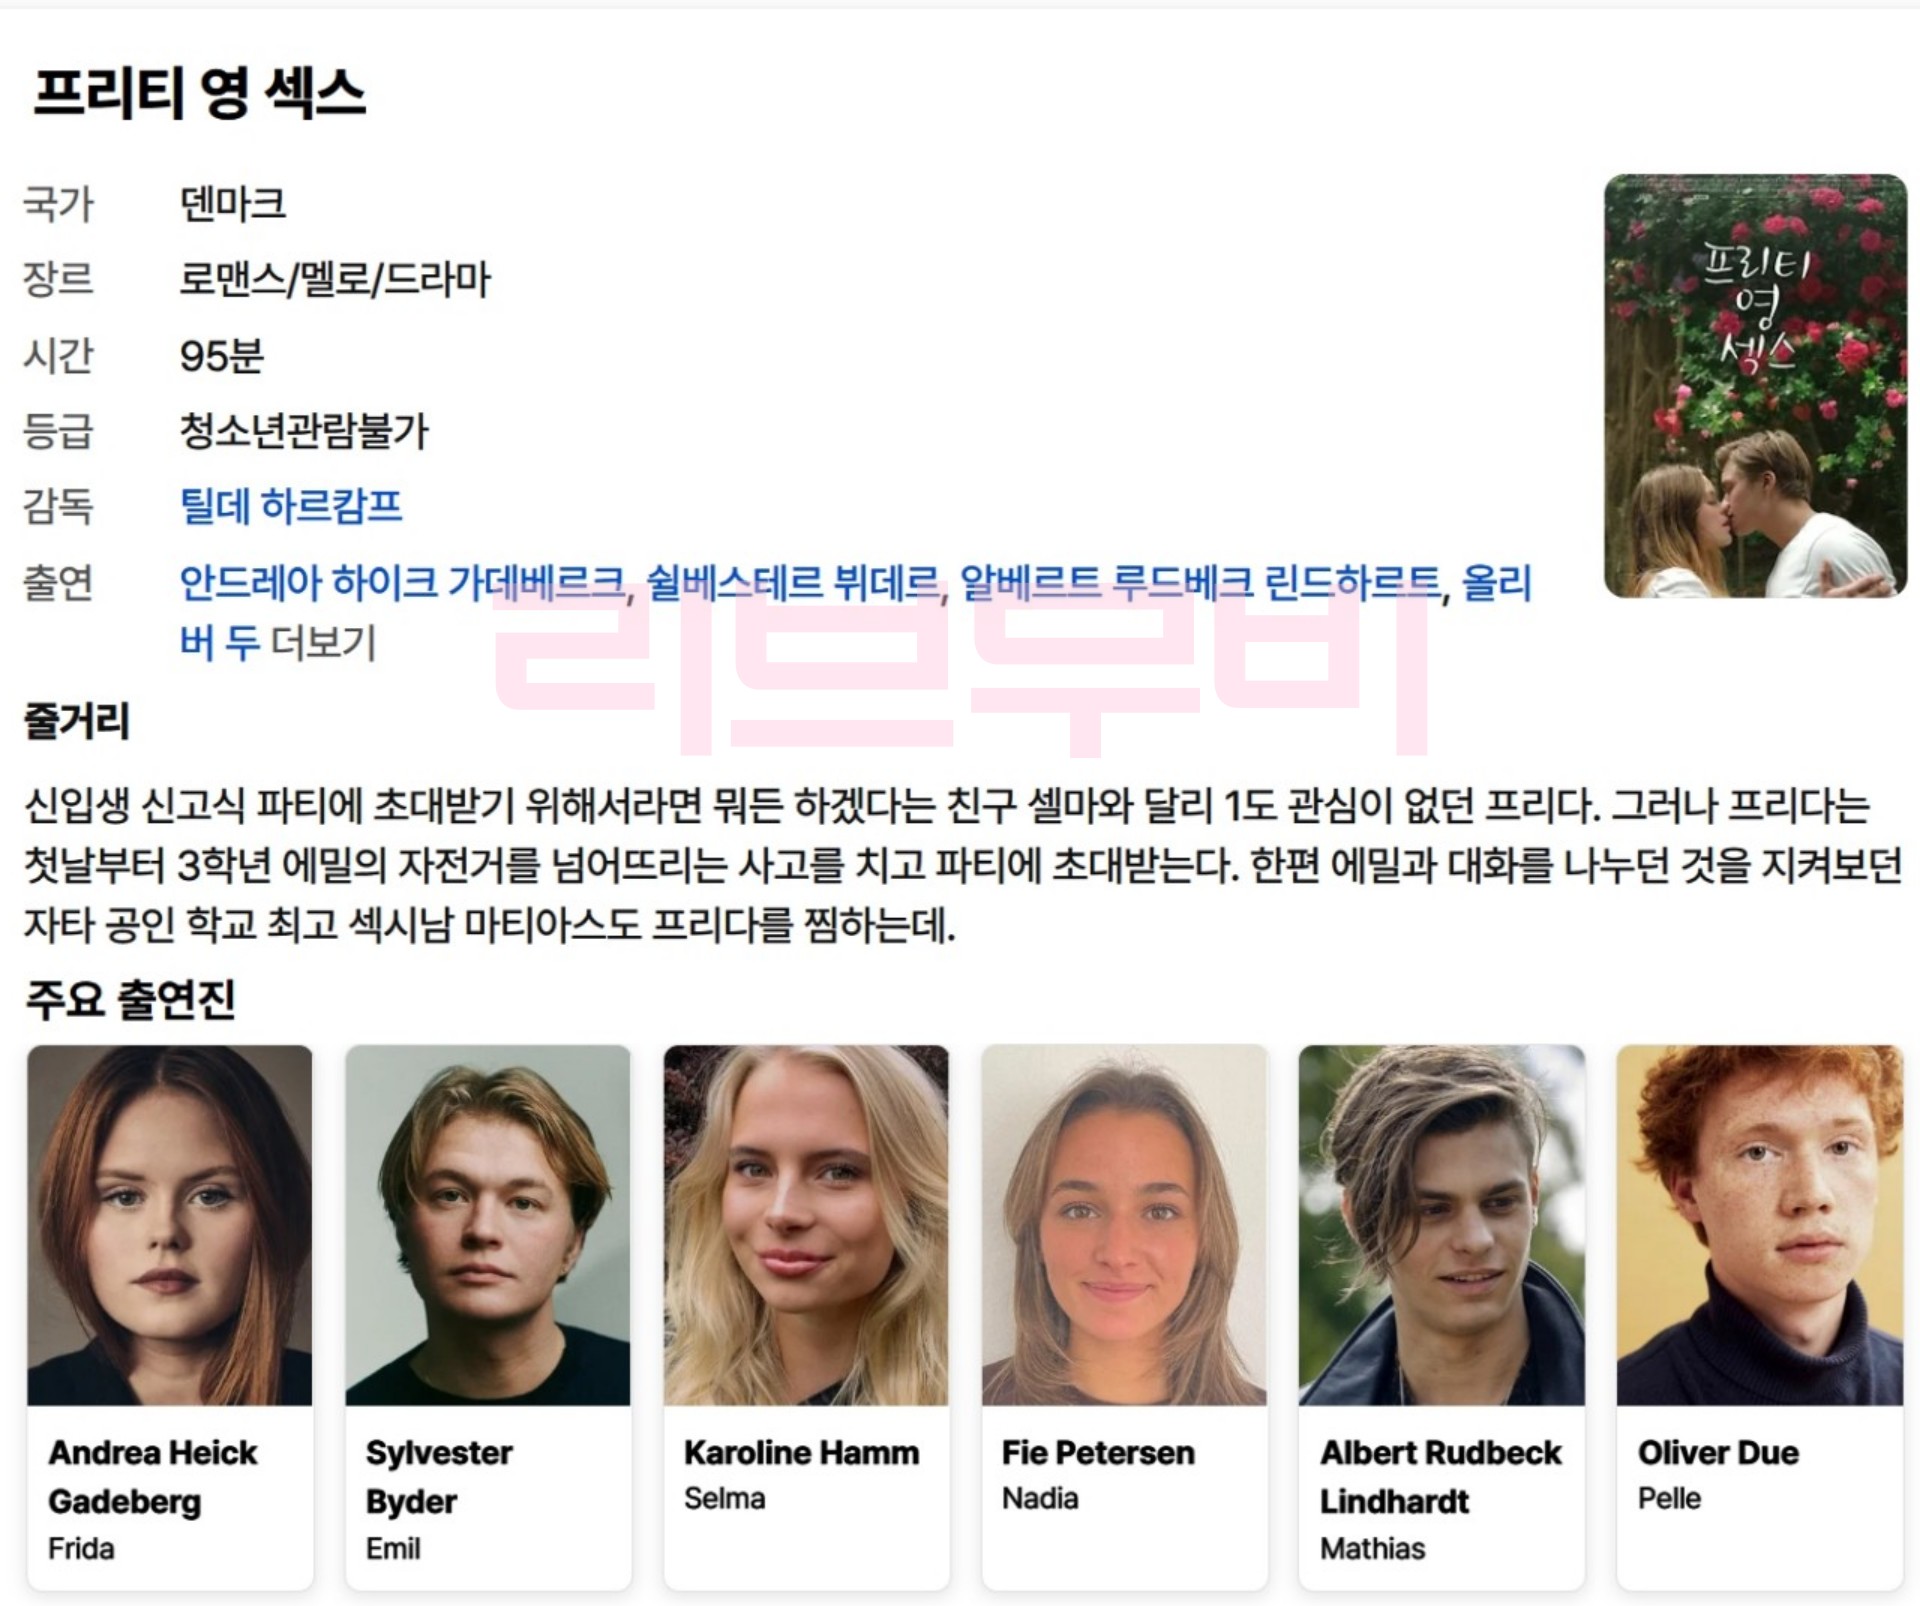Click the movie title 프리티 영 섹스
The height and width of the screenshot is (1606, 1920).
pyautogui.click(x=200, y=93)
